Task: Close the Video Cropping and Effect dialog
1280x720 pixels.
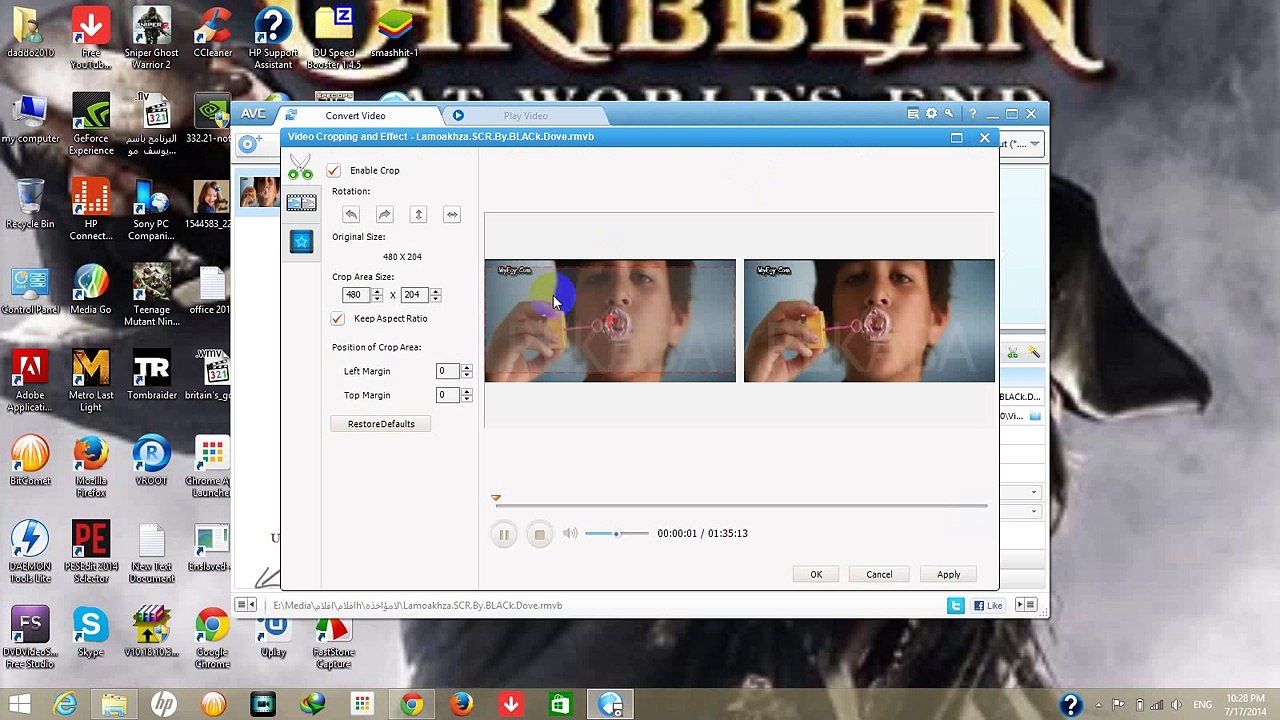Action: 984,138
